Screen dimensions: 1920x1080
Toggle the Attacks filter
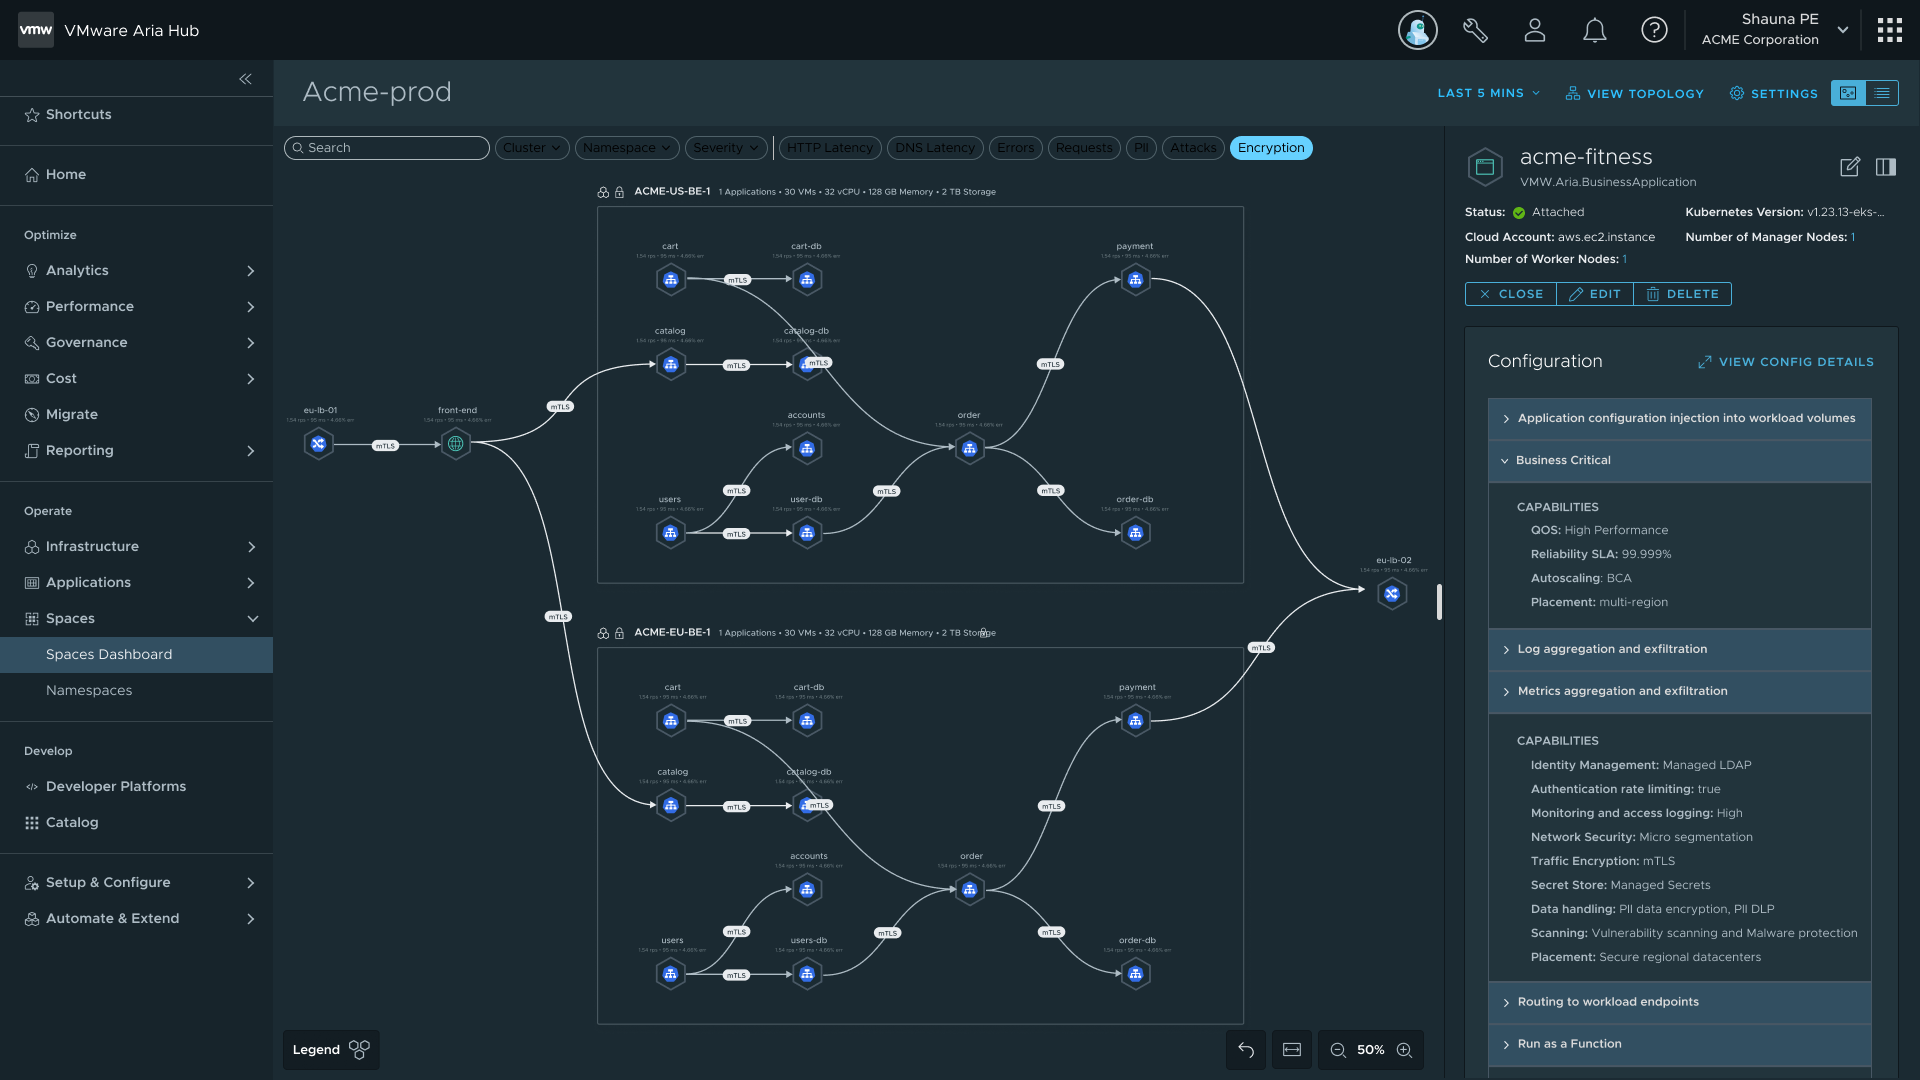1193,148
